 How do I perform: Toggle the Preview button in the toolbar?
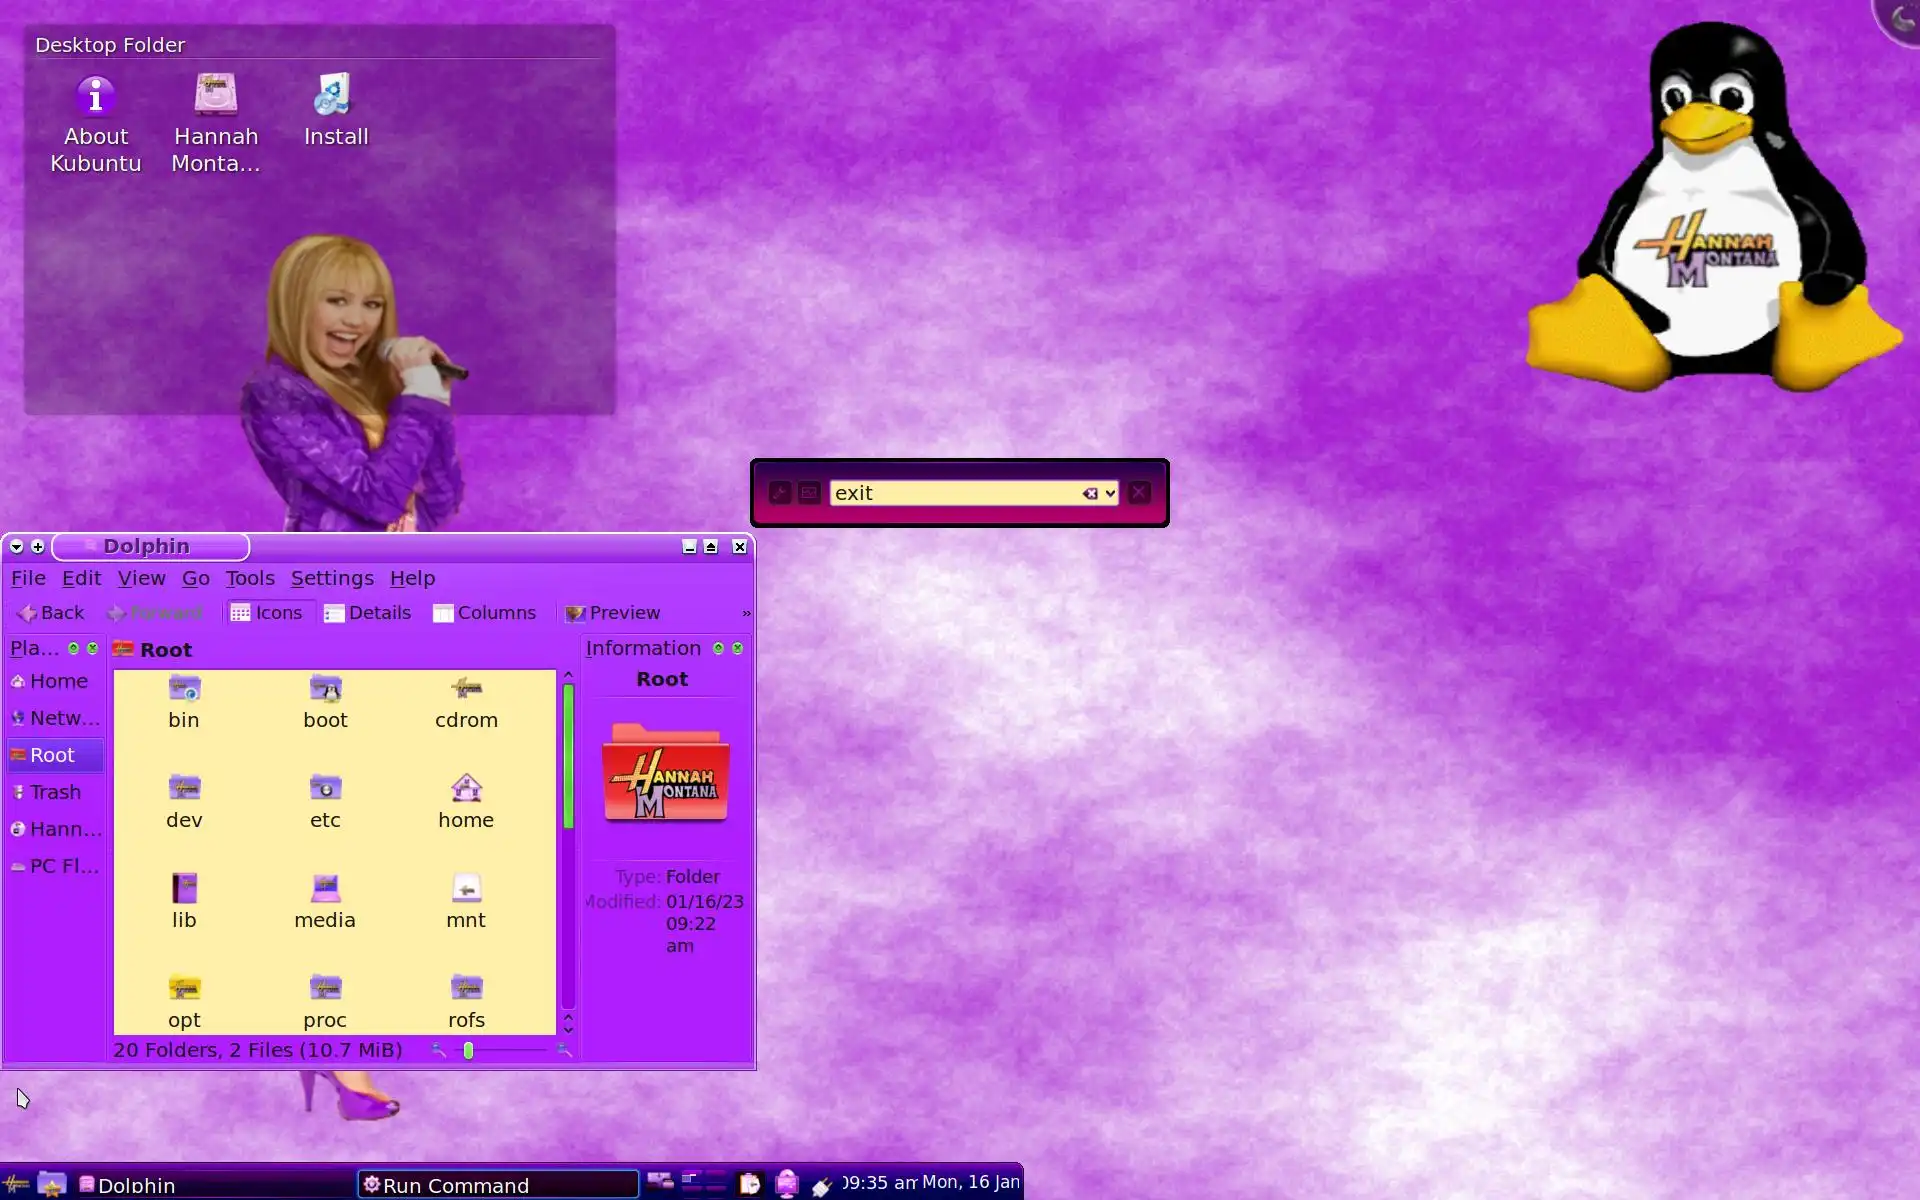click(x=612, y=613)
